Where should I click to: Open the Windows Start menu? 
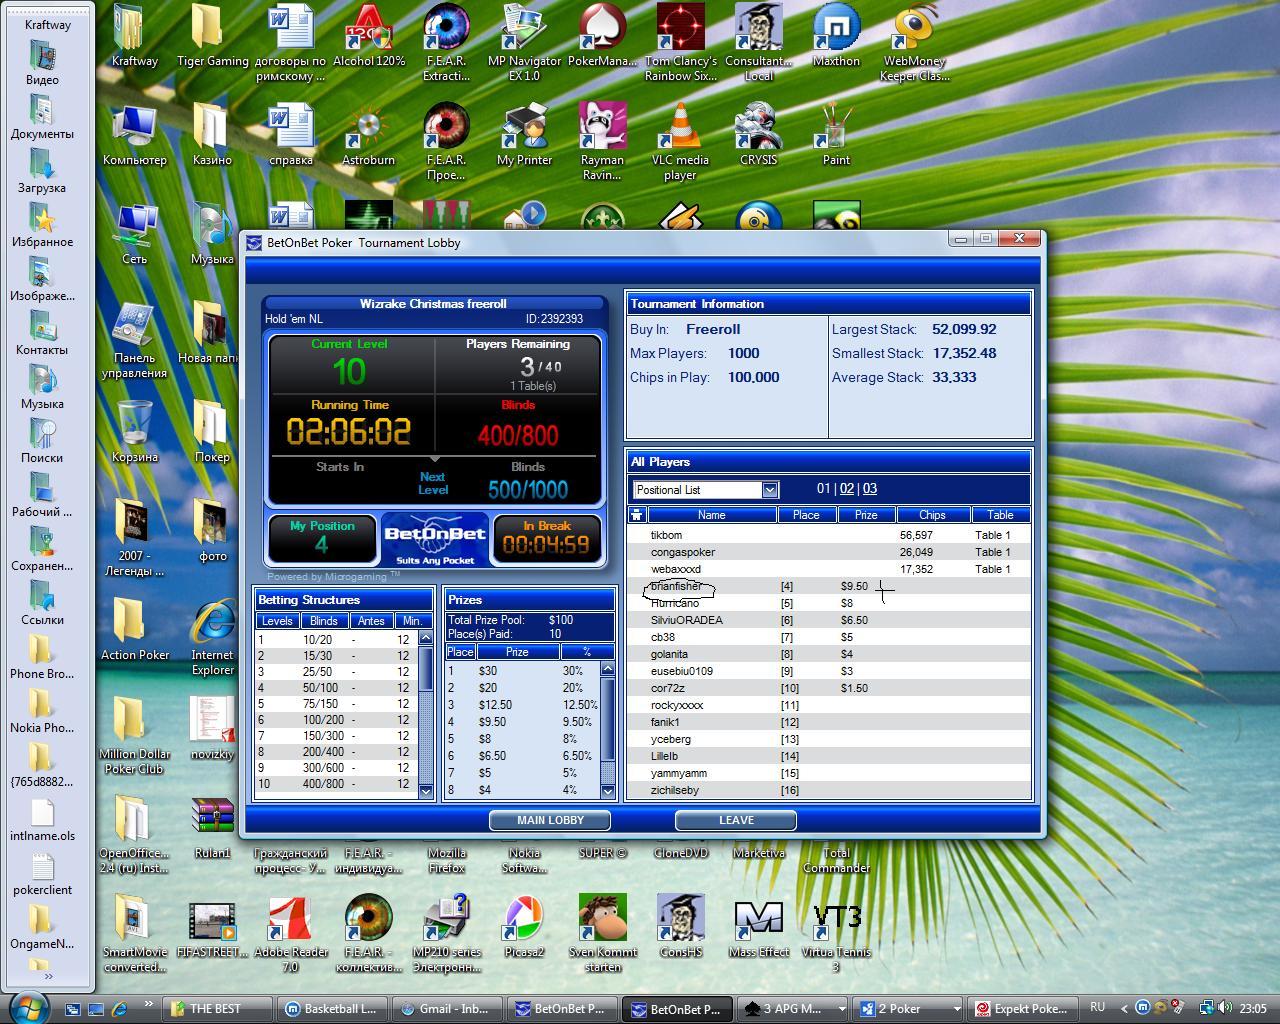coord(27,1006)
